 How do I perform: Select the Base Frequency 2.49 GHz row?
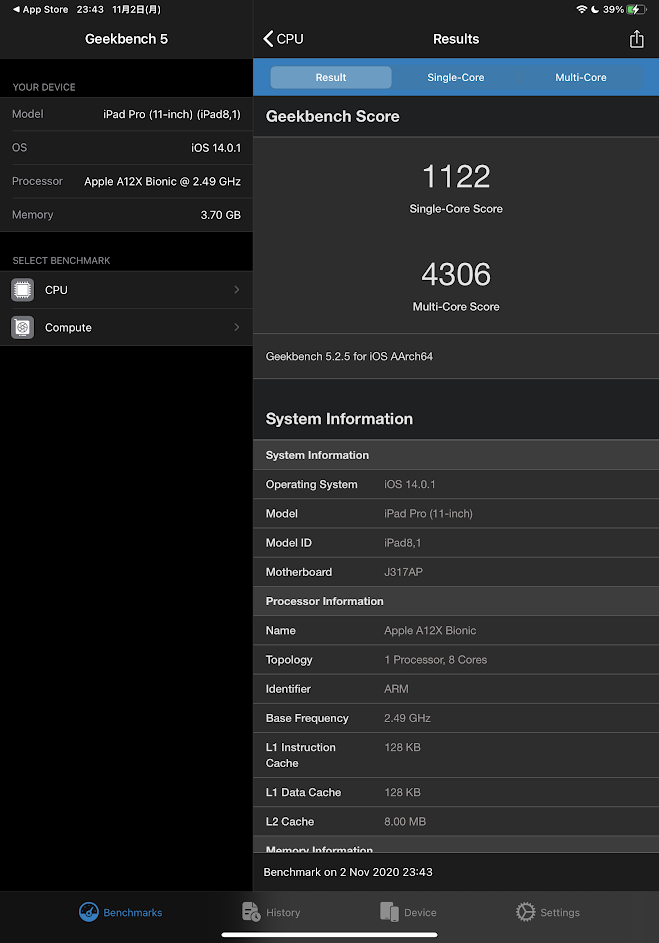(456, 718)
